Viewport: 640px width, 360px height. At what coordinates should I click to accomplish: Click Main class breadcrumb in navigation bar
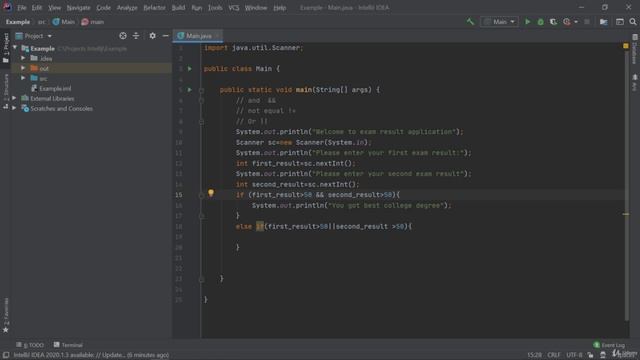click(64, 22)
